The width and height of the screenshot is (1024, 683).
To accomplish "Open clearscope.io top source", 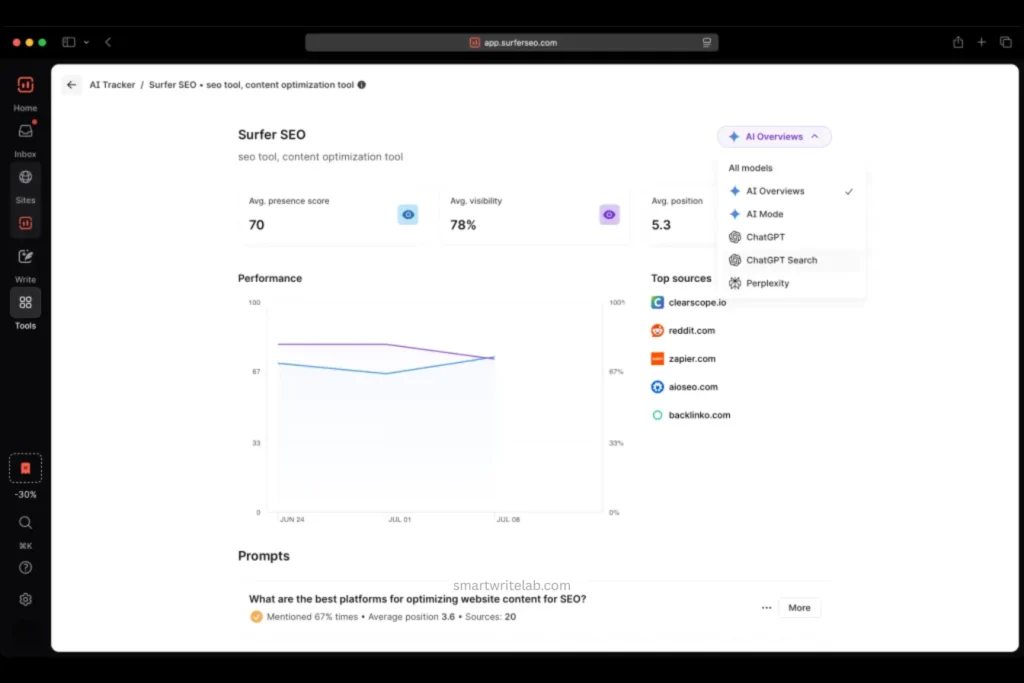I will (697, 302).
